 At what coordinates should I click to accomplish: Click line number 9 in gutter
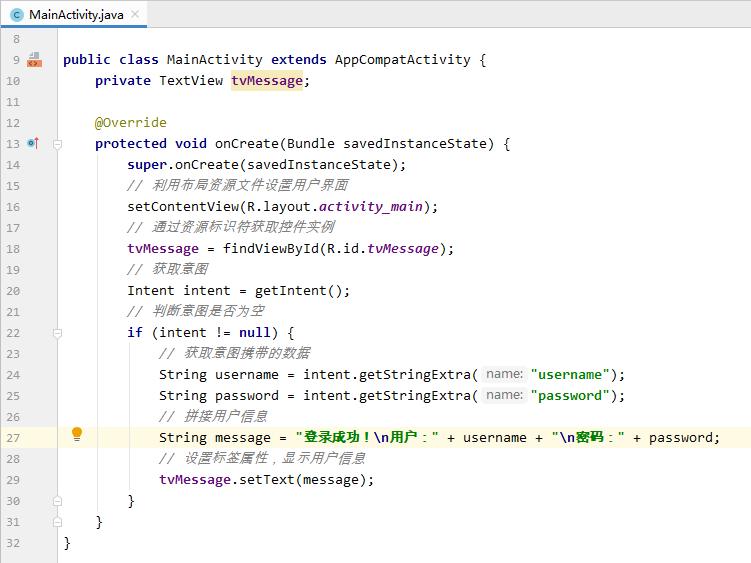pos(16,60)
